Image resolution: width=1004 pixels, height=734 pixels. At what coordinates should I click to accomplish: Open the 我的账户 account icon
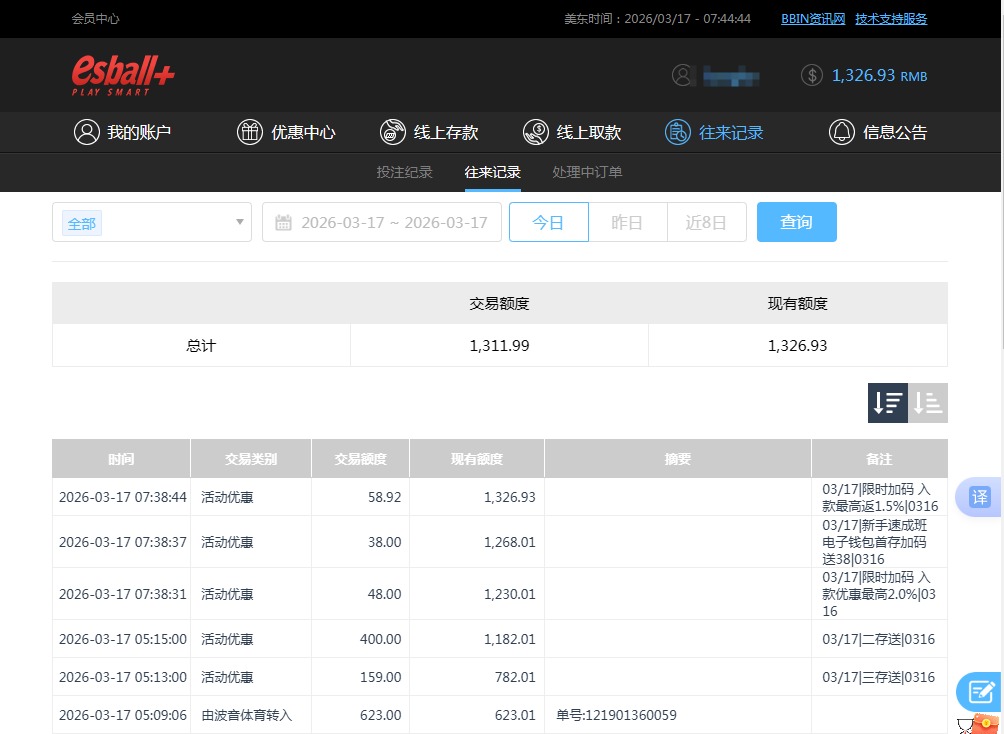[x=86, y=131]
